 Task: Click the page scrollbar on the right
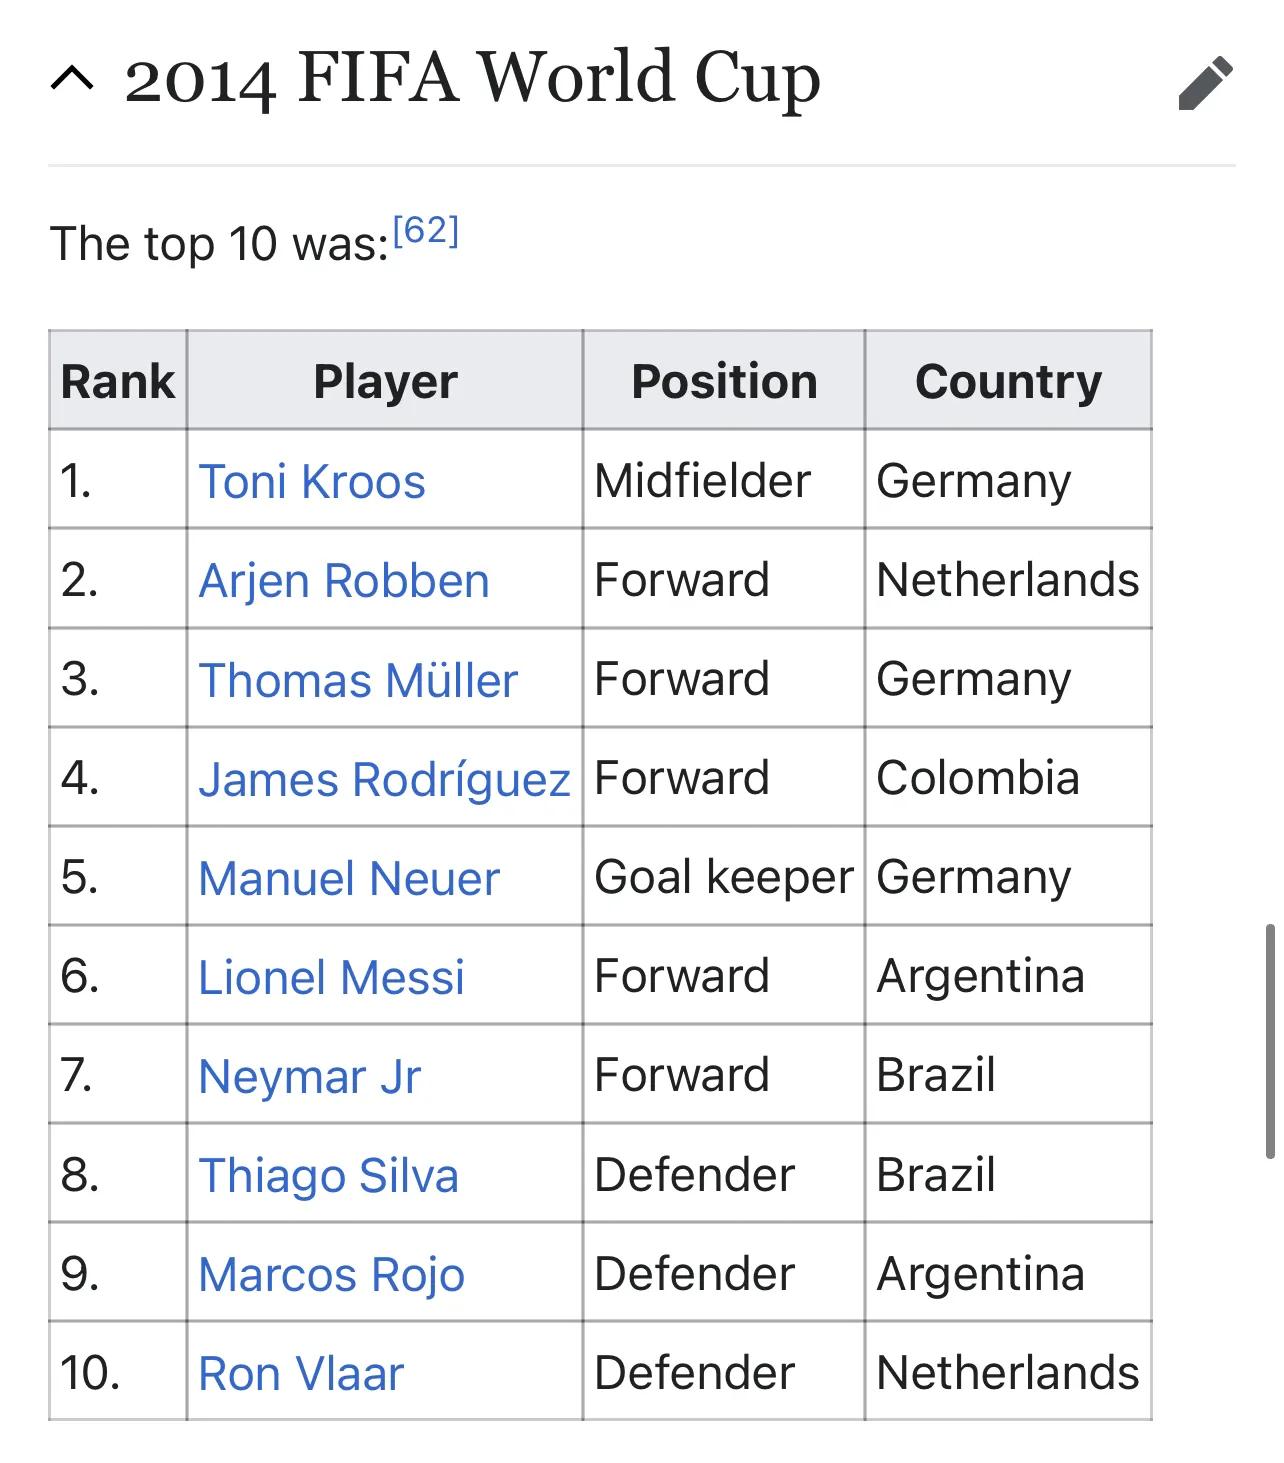coord(1270,1040)
